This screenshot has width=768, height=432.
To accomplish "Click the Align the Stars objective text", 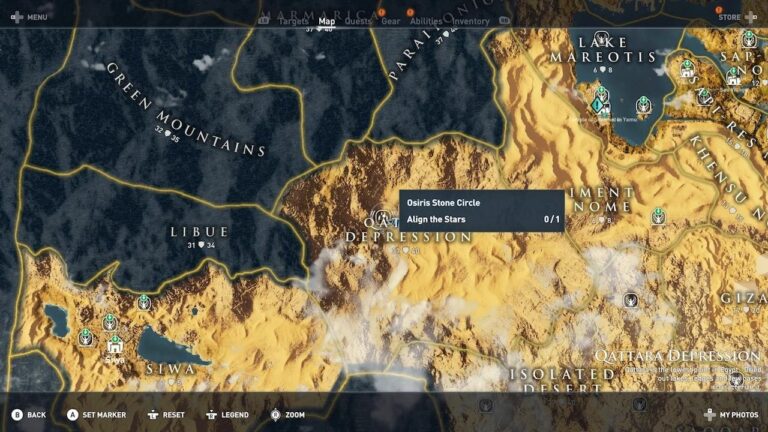I will (436, 219).
